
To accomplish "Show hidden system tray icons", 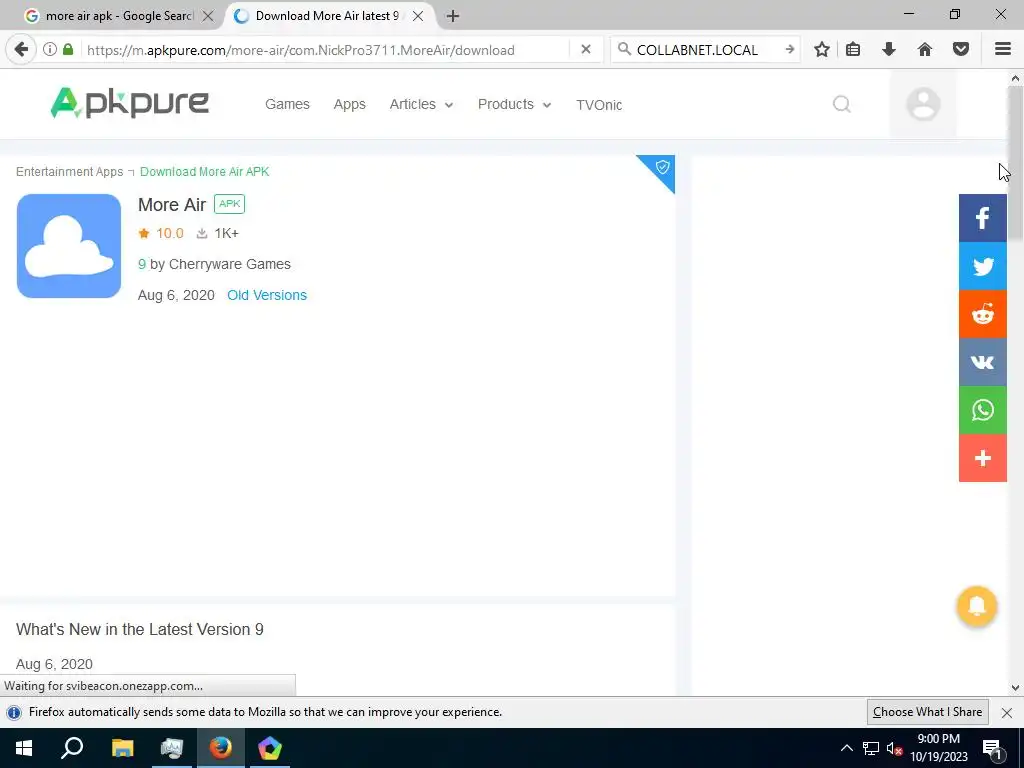I will tap(846, 748).
